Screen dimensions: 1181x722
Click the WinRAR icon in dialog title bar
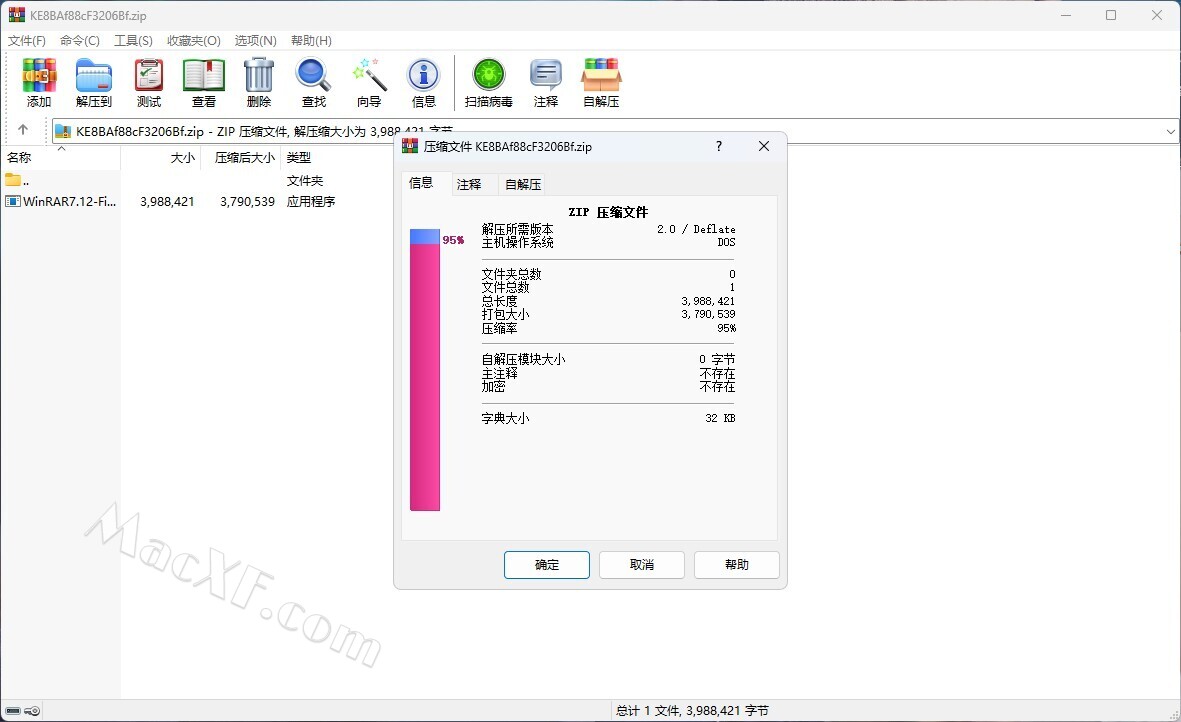[410, 146]
